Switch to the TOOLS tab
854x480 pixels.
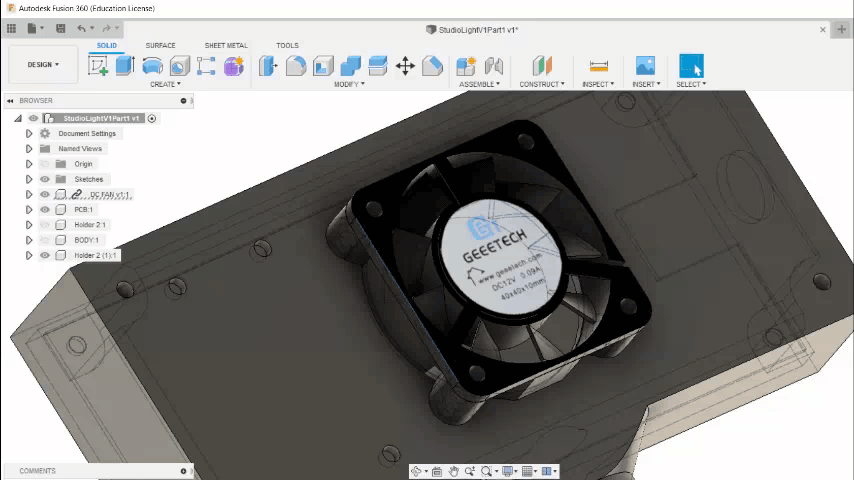[x=287, y=46]
